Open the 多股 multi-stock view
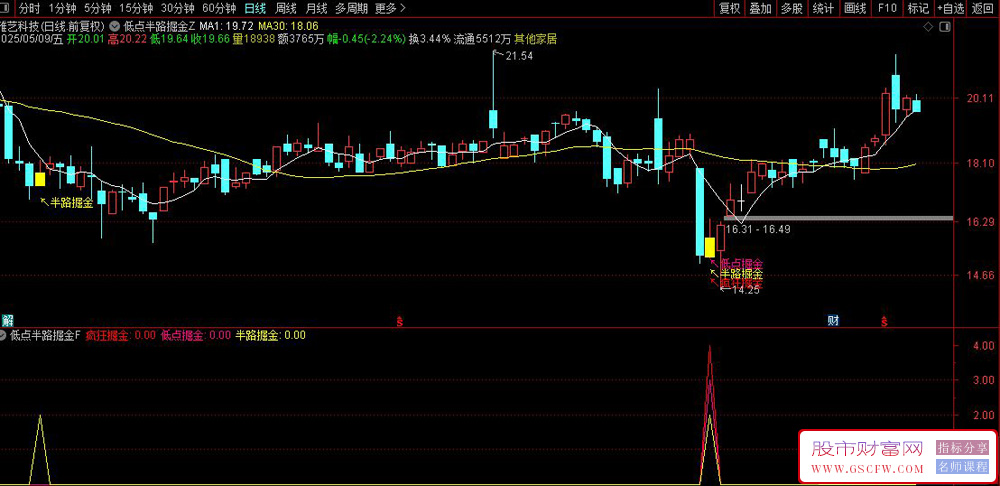The width and height of the screenshot is (1000, 486). click(x=791, y=8)
